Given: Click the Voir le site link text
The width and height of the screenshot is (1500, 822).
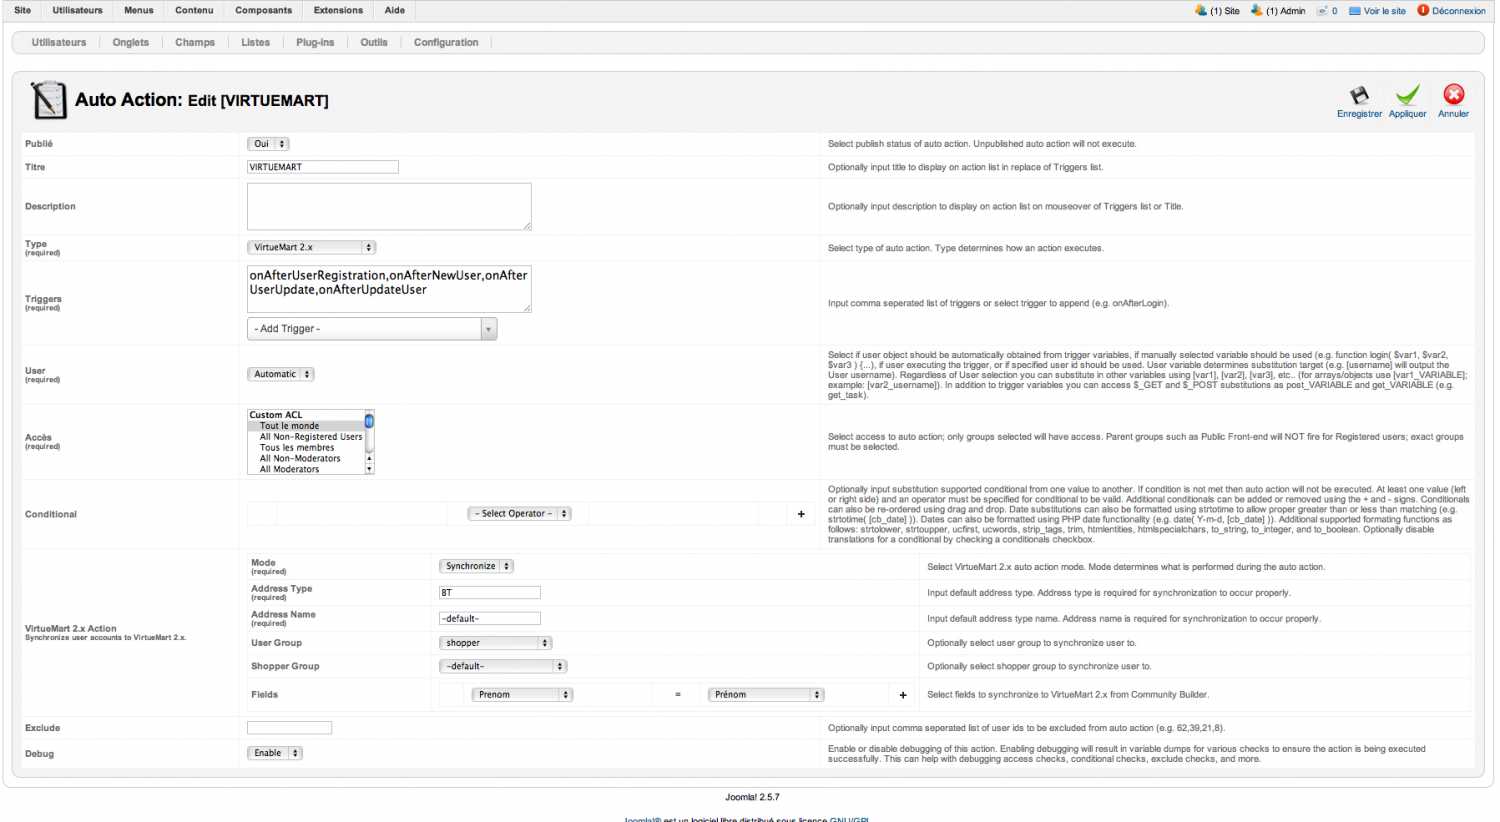Looking at the screenshot, I should point(1385,11).
